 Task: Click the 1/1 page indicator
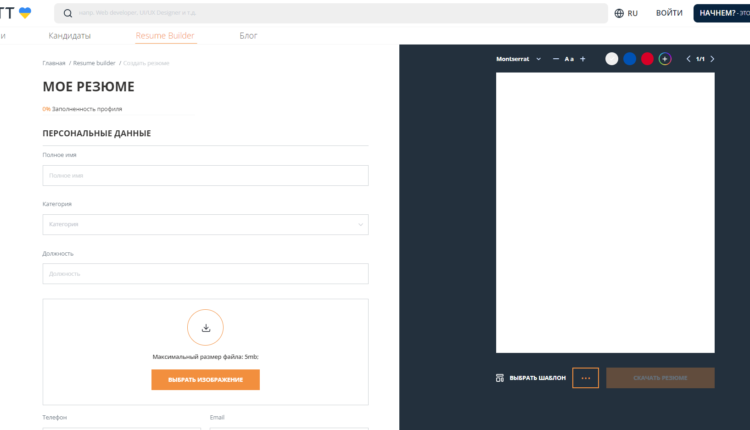700,59
